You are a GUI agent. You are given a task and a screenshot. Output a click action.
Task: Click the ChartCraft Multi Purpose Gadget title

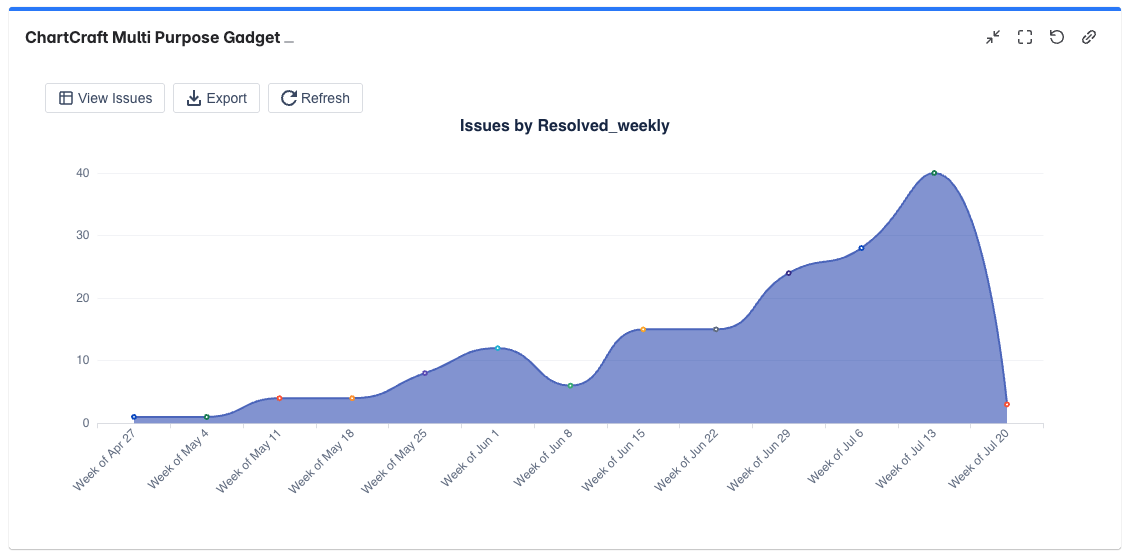click(153, 38)
